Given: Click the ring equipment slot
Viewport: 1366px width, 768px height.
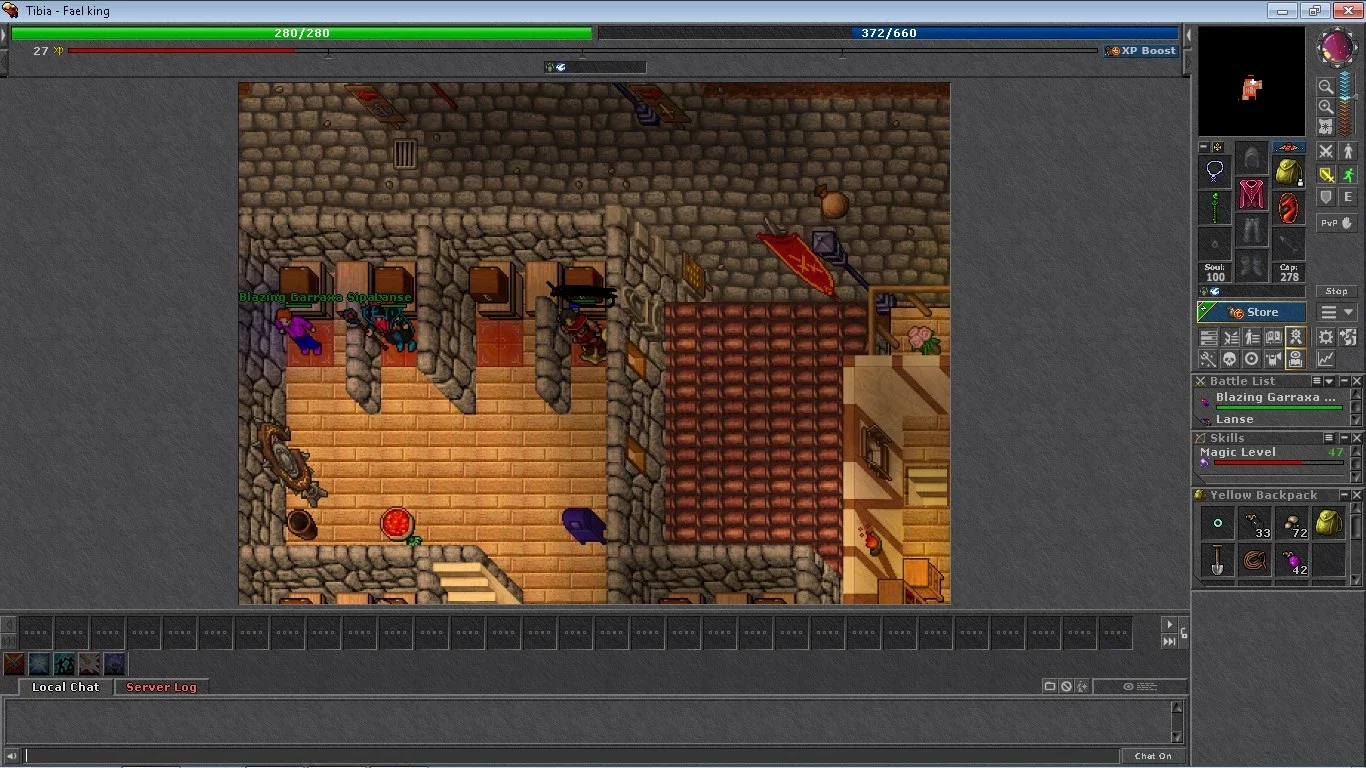Looking at the screenshot, I should tap(1215, 244).
